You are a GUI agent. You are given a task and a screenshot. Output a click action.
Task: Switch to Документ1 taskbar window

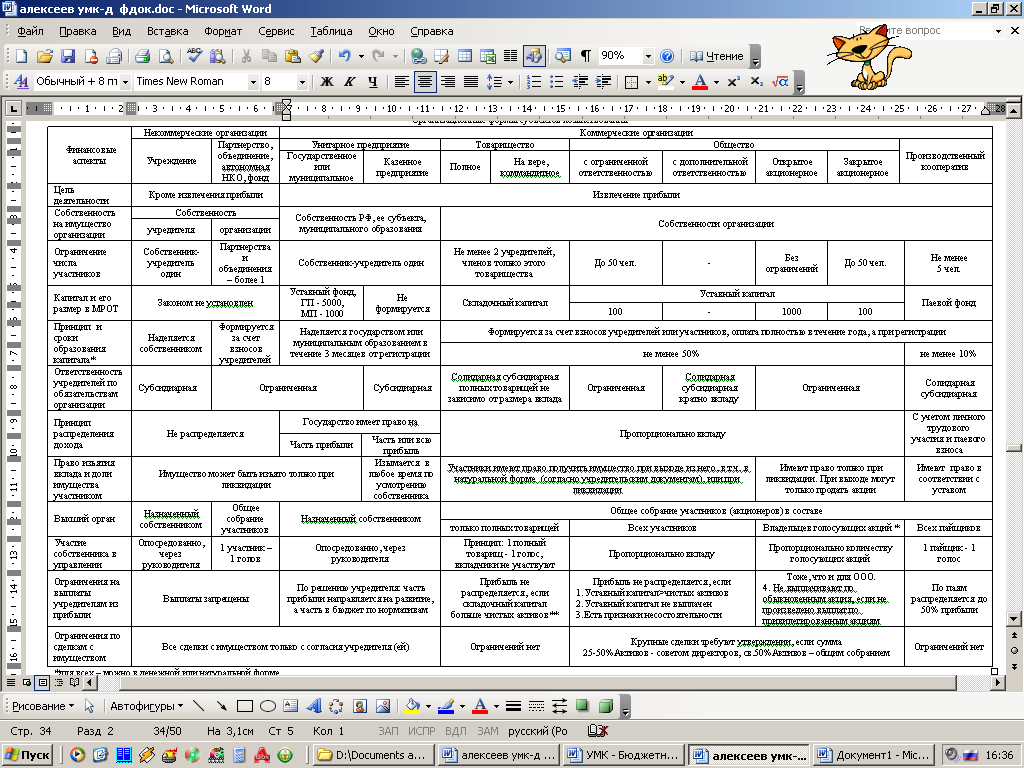(874, 755)
